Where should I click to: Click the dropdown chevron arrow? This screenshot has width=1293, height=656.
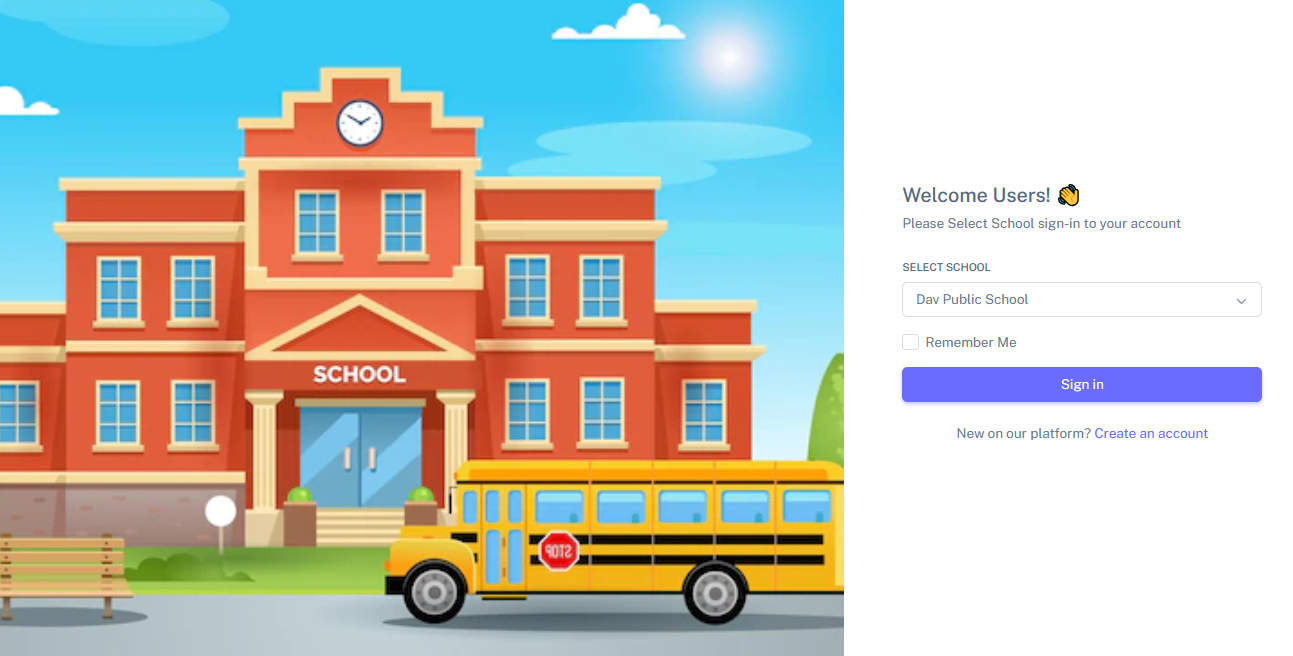1241,300
